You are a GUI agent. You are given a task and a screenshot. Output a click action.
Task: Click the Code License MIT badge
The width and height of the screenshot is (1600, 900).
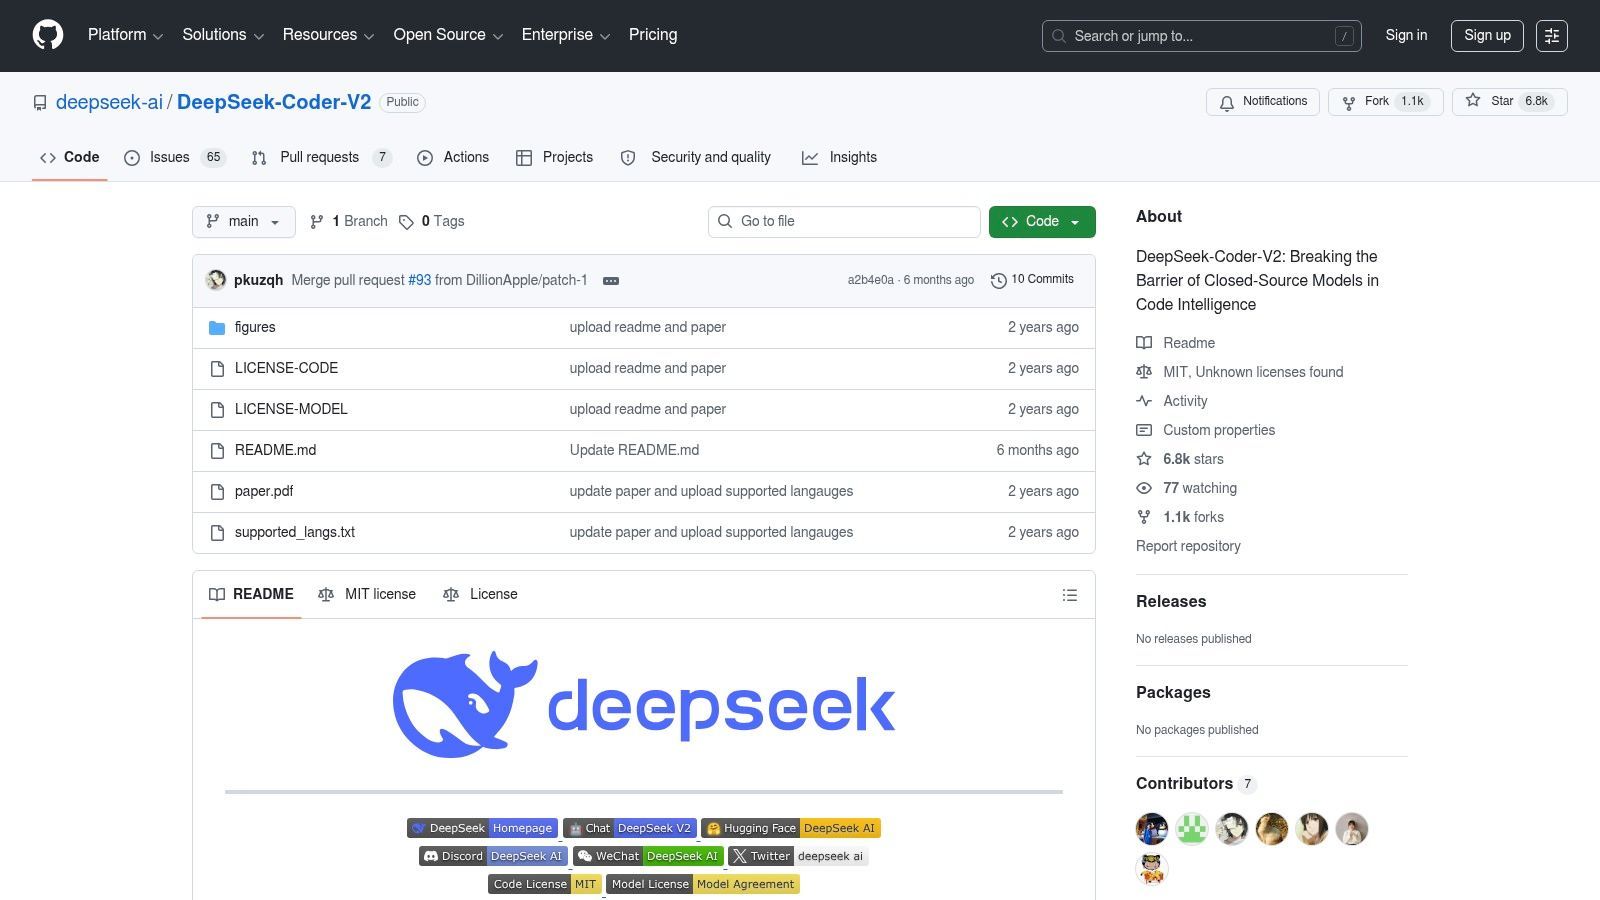[545, 884]
